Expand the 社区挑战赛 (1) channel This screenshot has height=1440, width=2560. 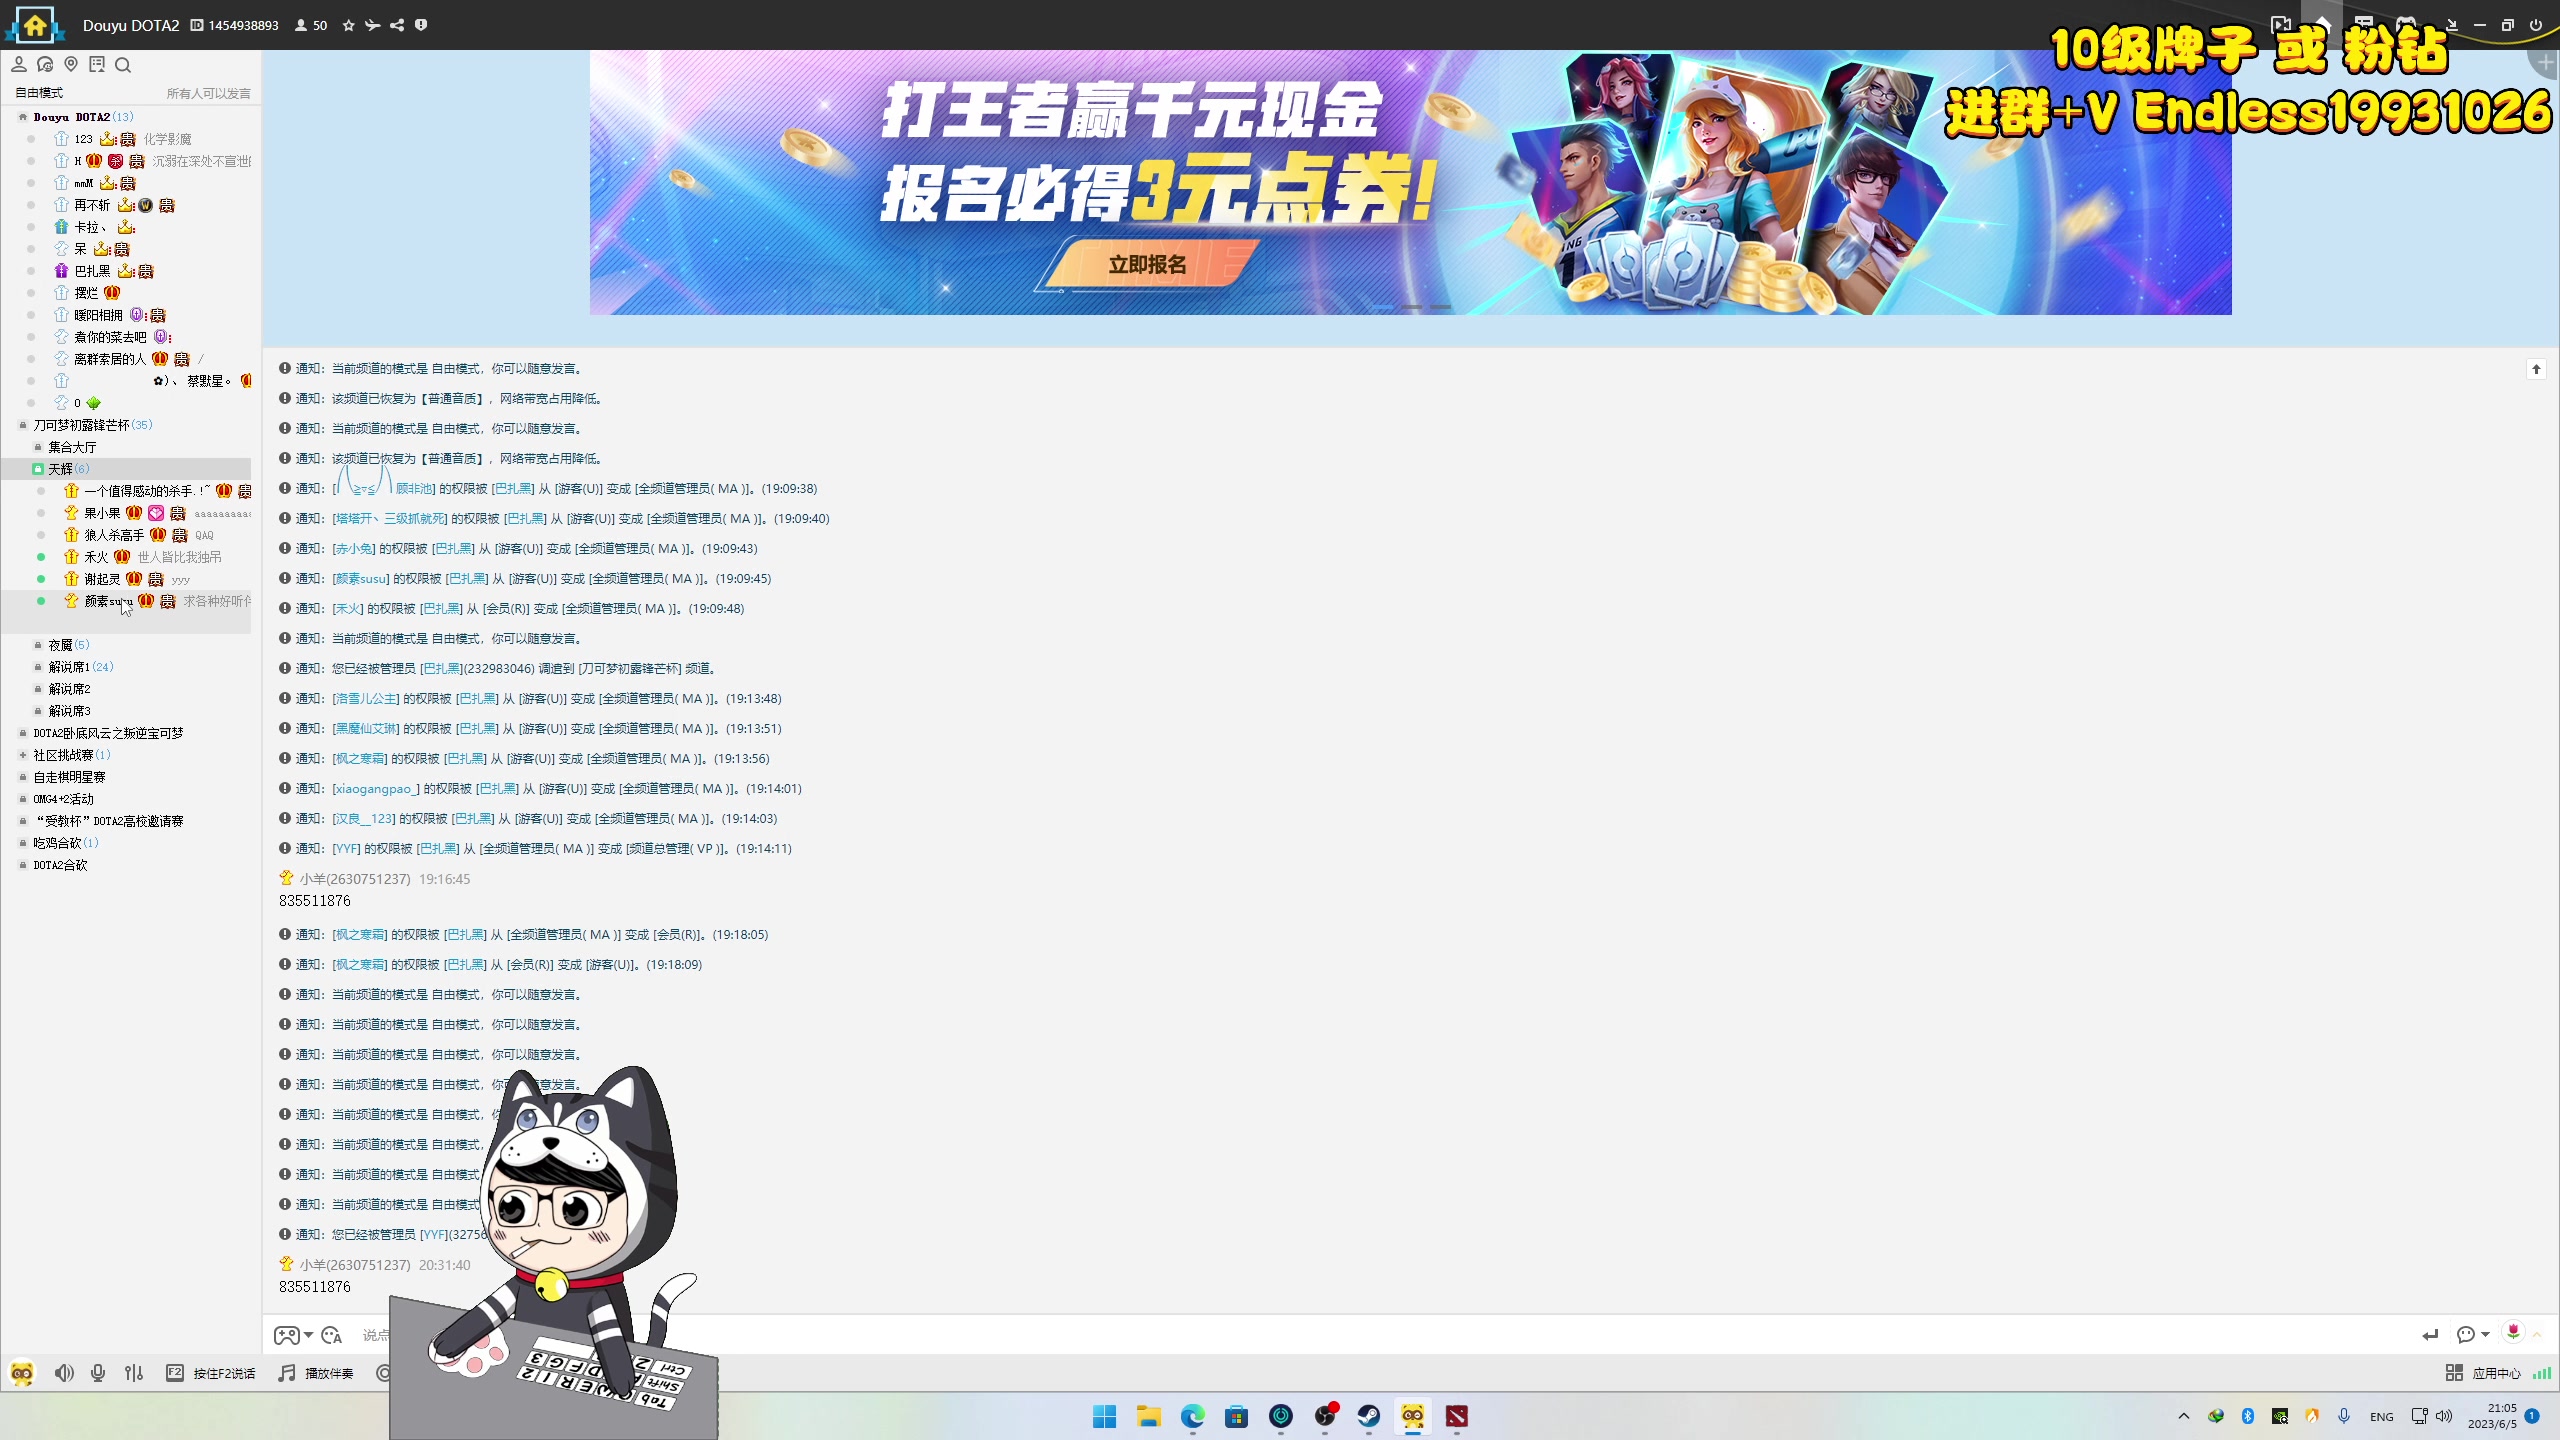(23, 755)
